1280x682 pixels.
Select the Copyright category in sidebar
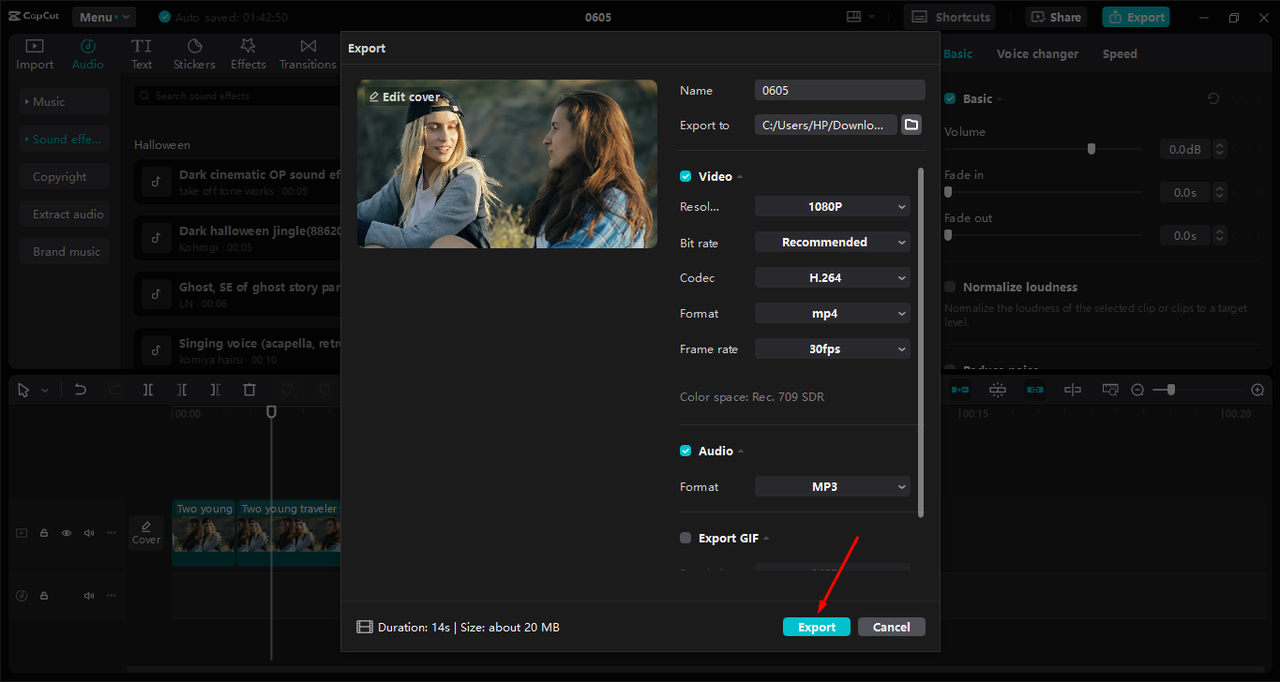[64, 177]
